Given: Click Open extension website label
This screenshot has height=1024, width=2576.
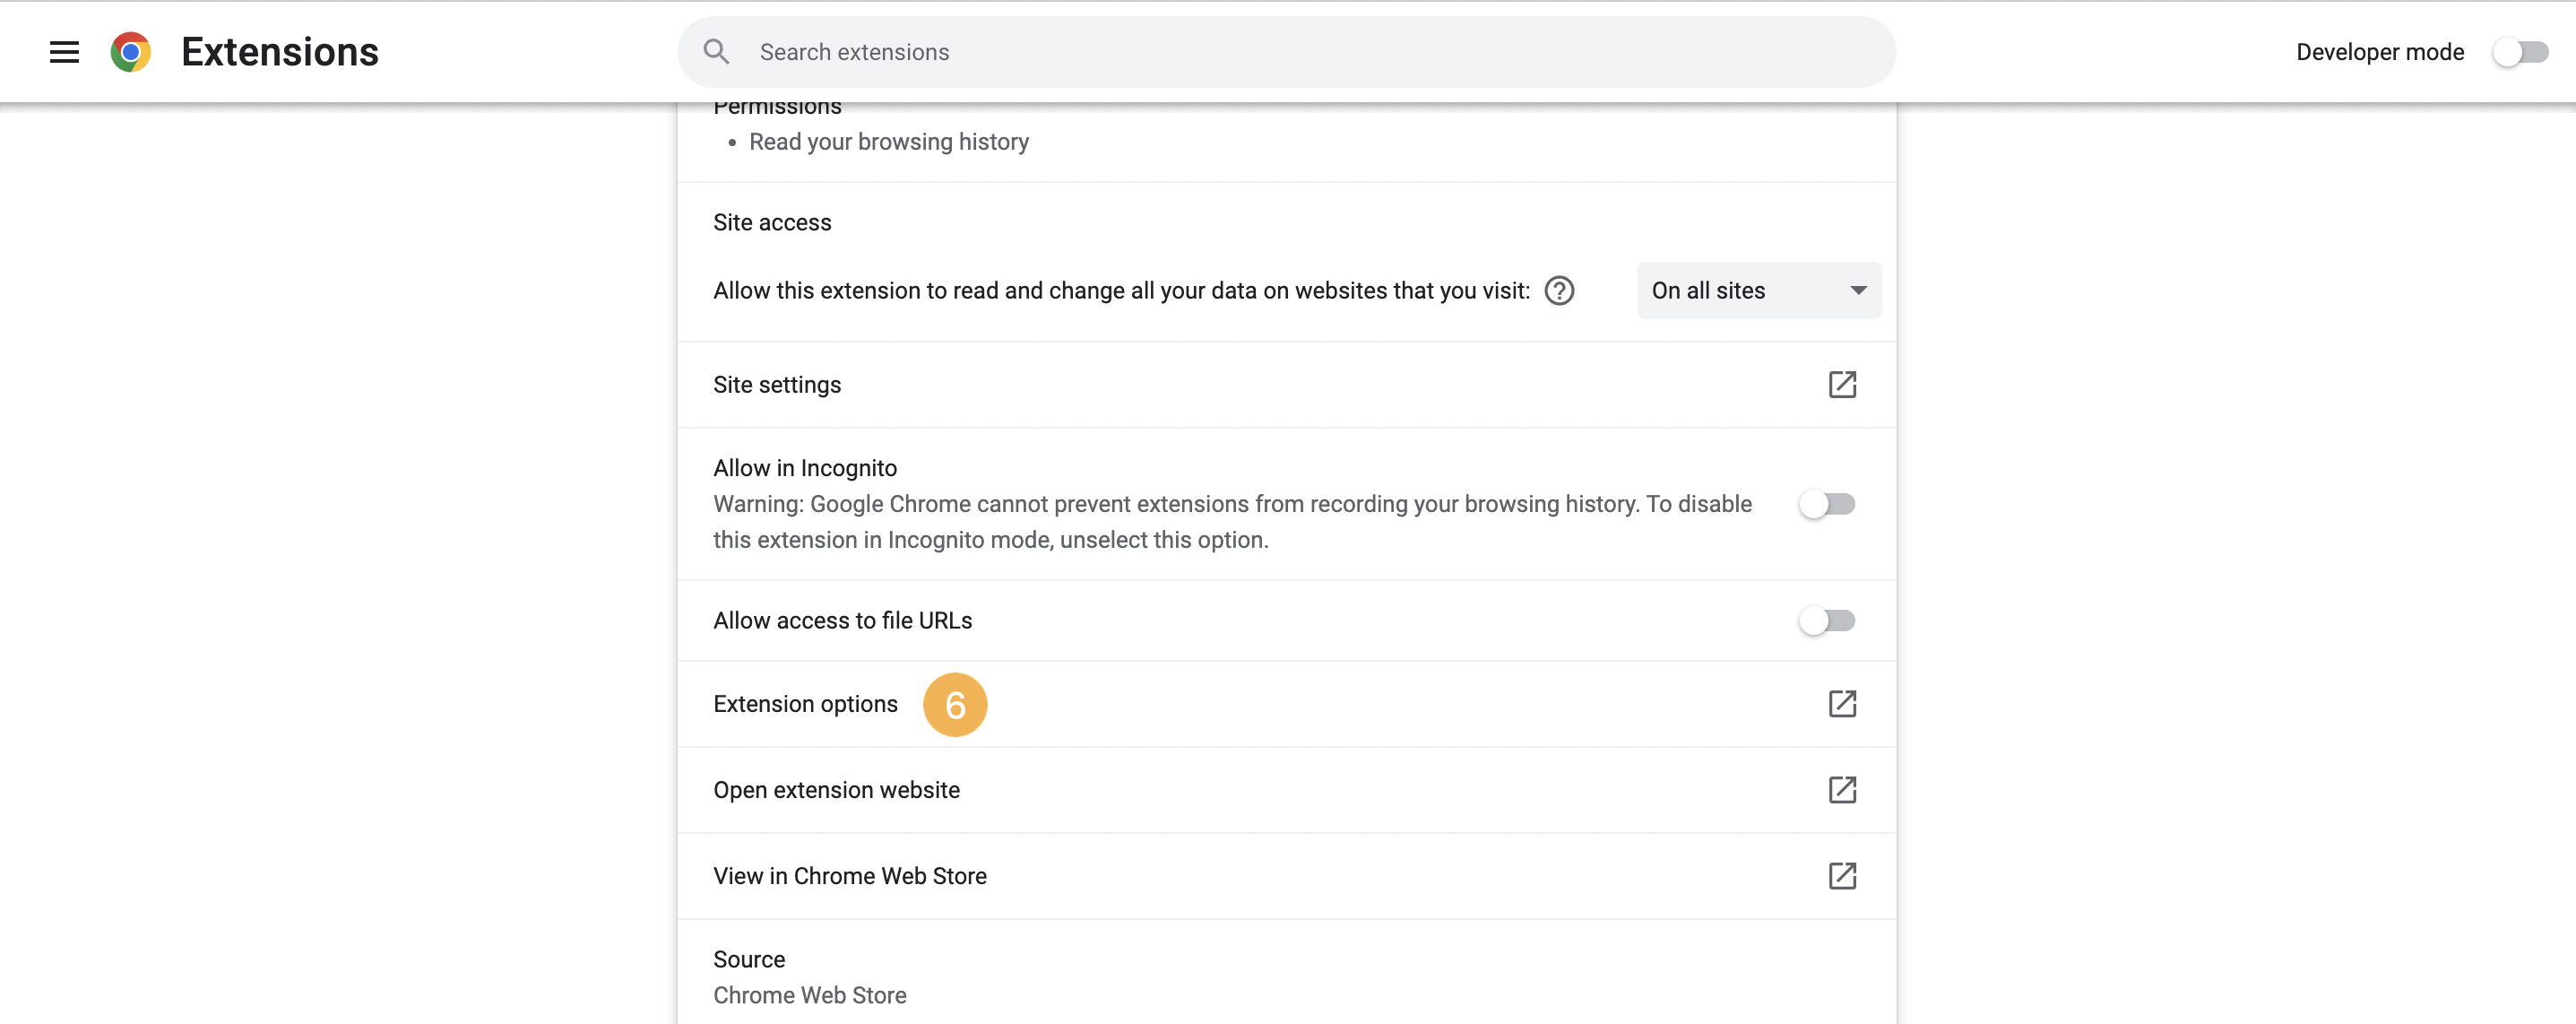Looking at the screenshot, I should click(x=836, y=790).
